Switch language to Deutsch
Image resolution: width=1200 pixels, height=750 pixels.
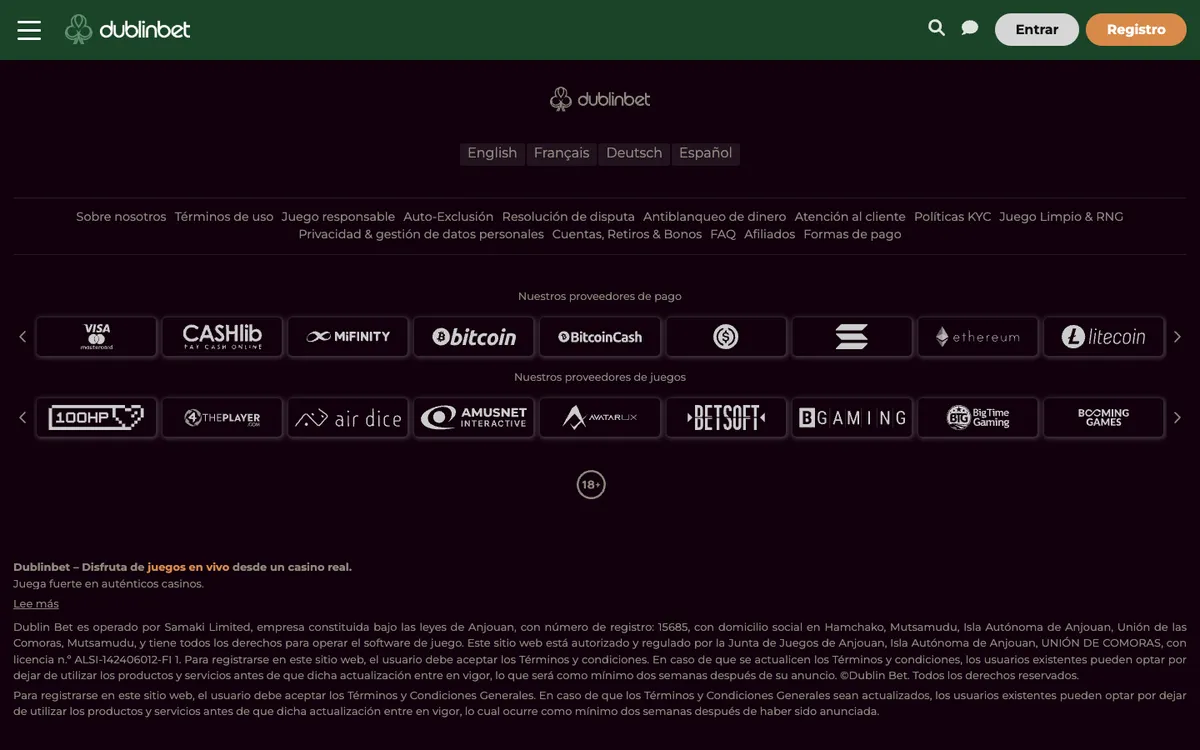(634, 153)
